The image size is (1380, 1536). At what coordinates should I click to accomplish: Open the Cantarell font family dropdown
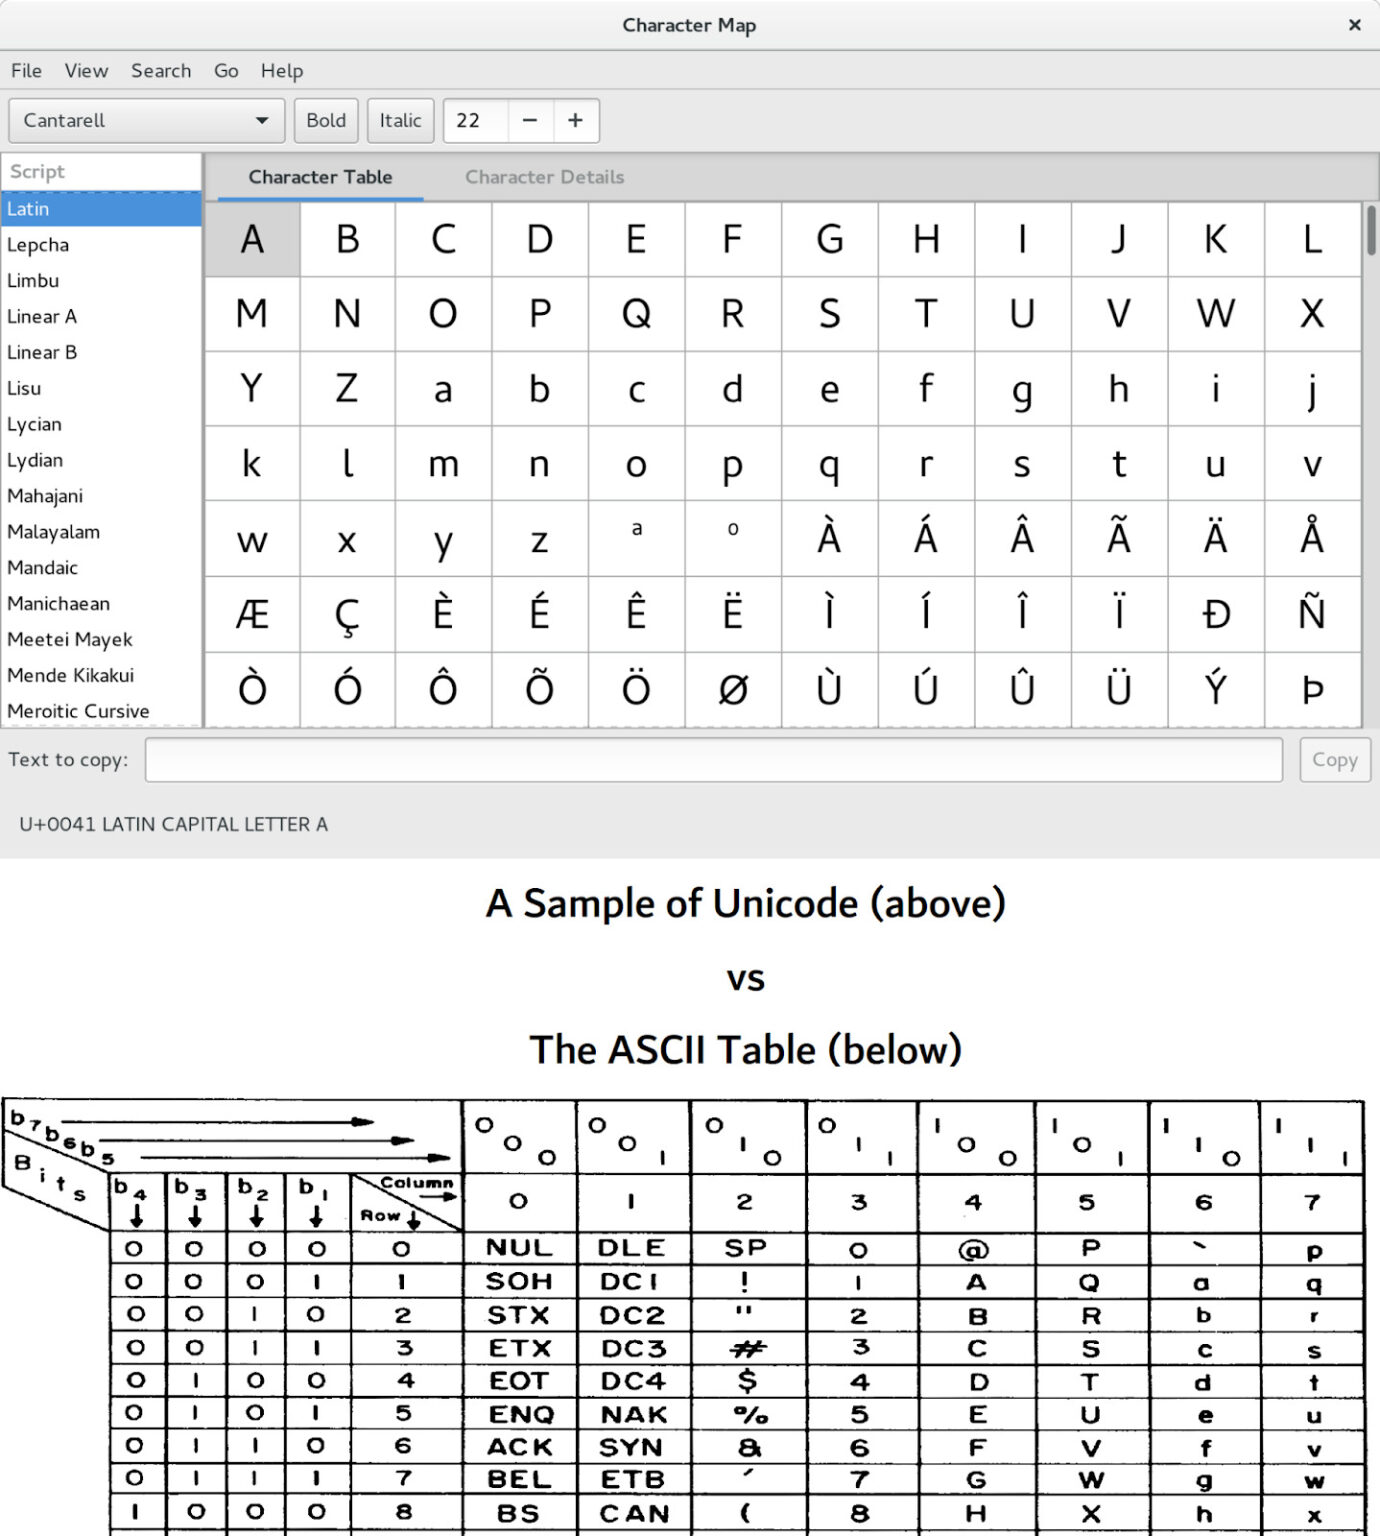[x=145, y=120]
